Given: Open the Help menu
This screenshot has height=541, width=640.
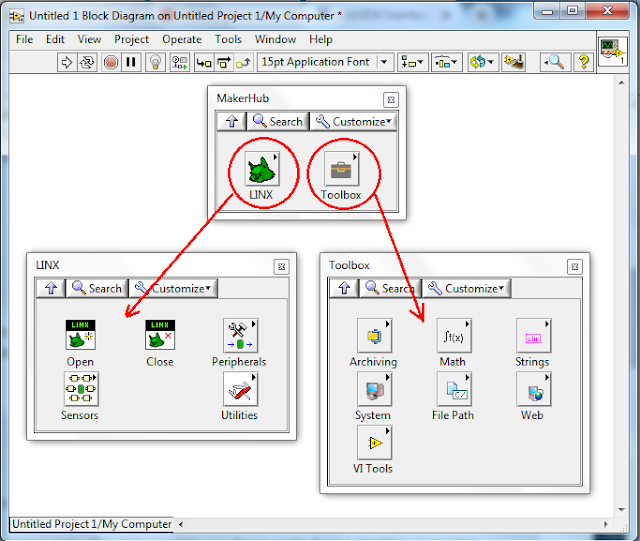Looking at the screenshot, I should pos(321,39).
